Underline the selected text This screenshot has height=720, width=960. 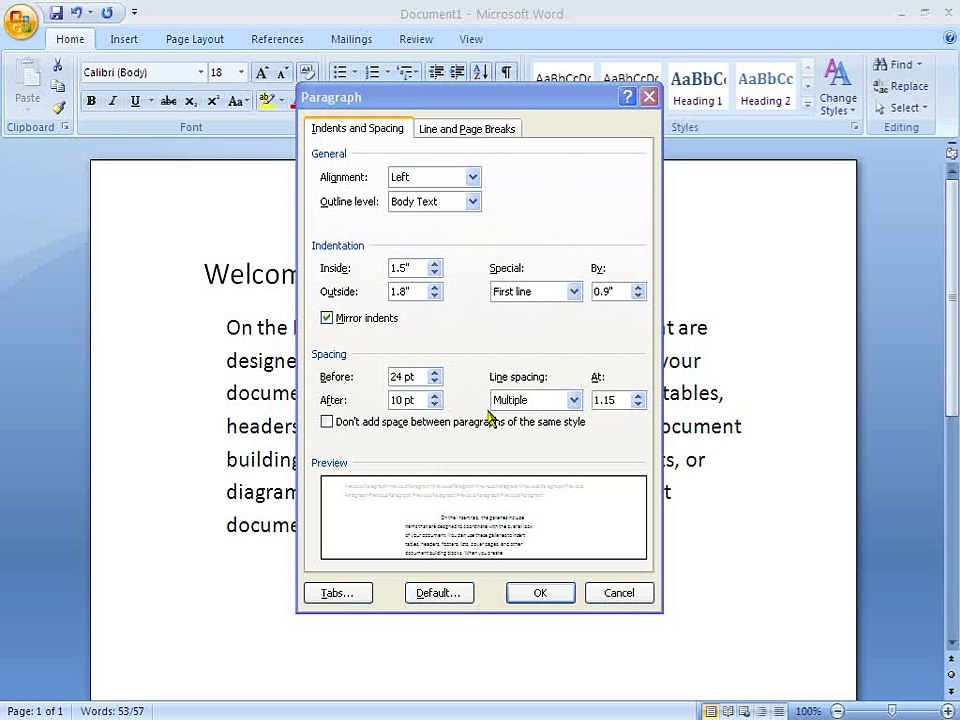135,101
